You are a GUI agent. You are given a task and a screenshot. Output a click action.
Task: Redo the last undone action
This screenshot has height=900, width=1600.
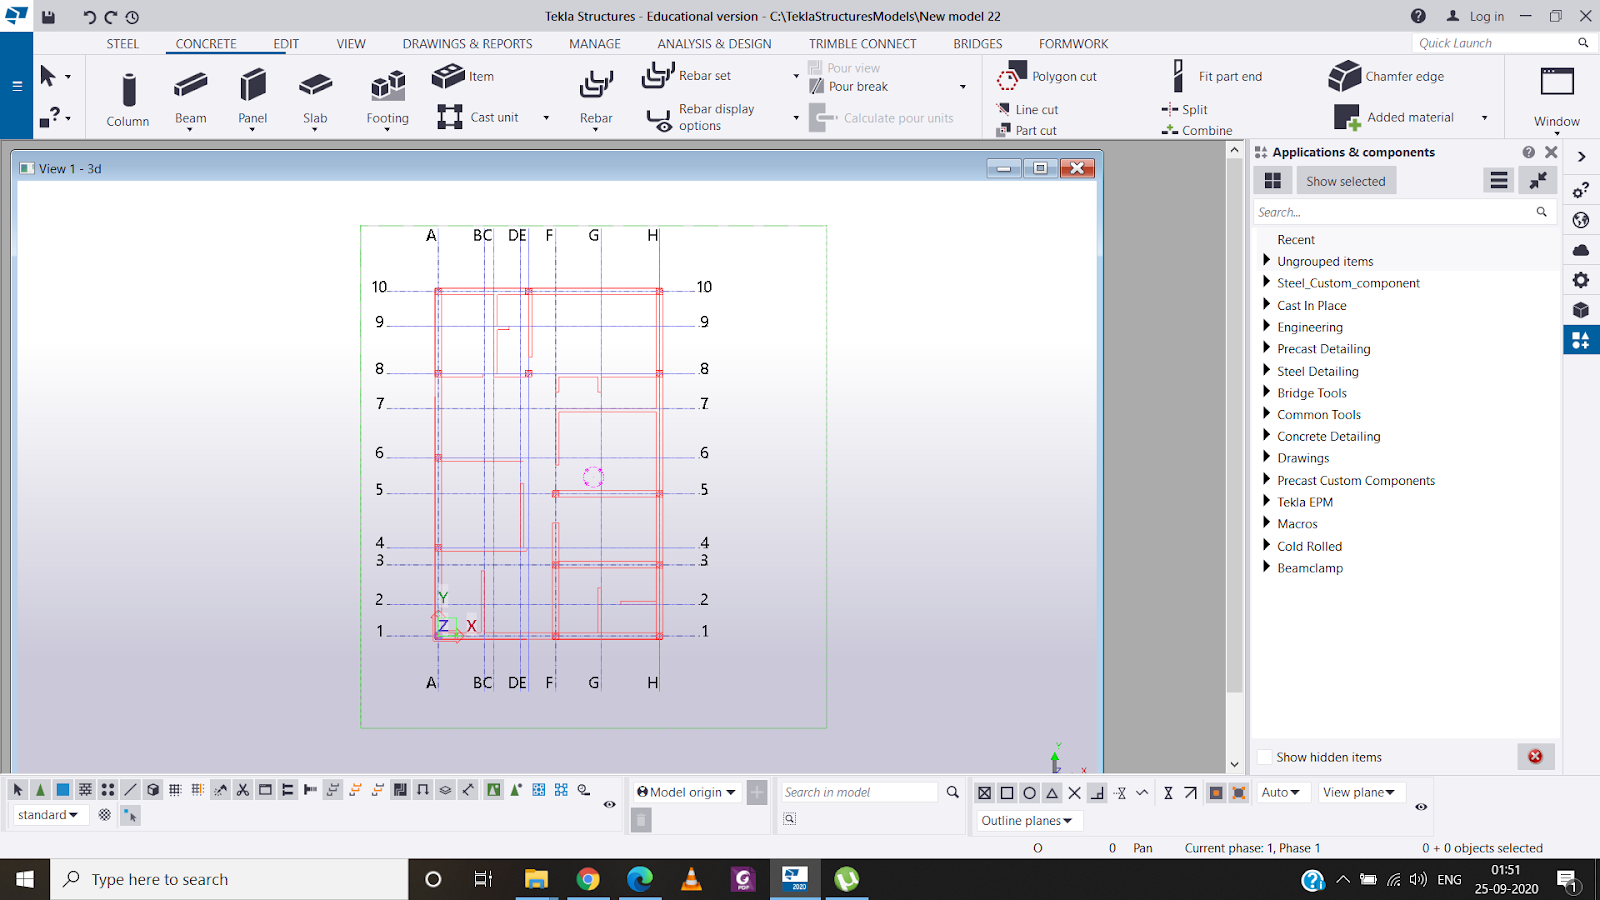111,16
